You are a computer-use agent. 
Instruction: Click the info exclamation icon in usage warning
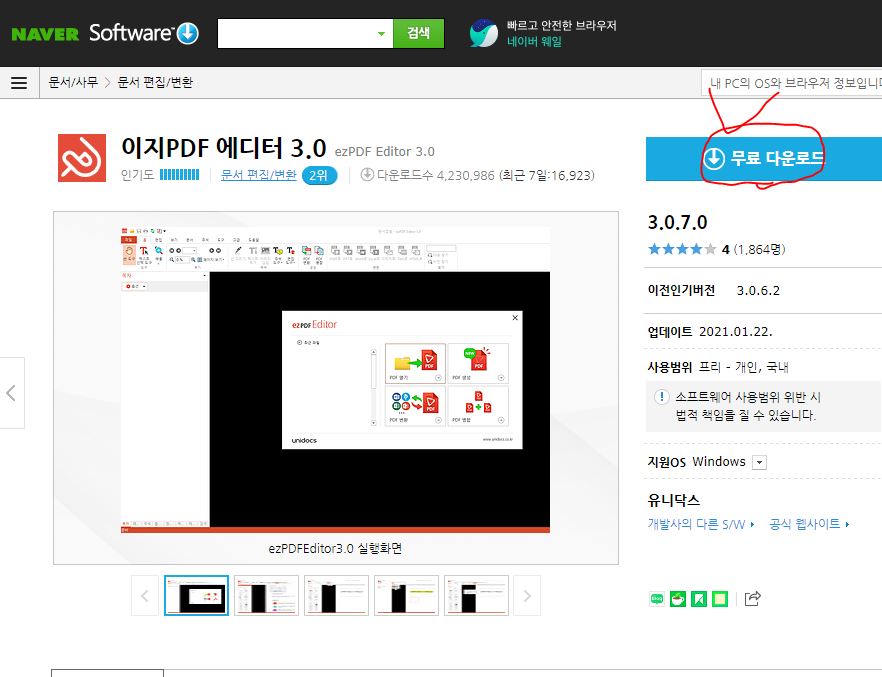[x=662, y=397]
